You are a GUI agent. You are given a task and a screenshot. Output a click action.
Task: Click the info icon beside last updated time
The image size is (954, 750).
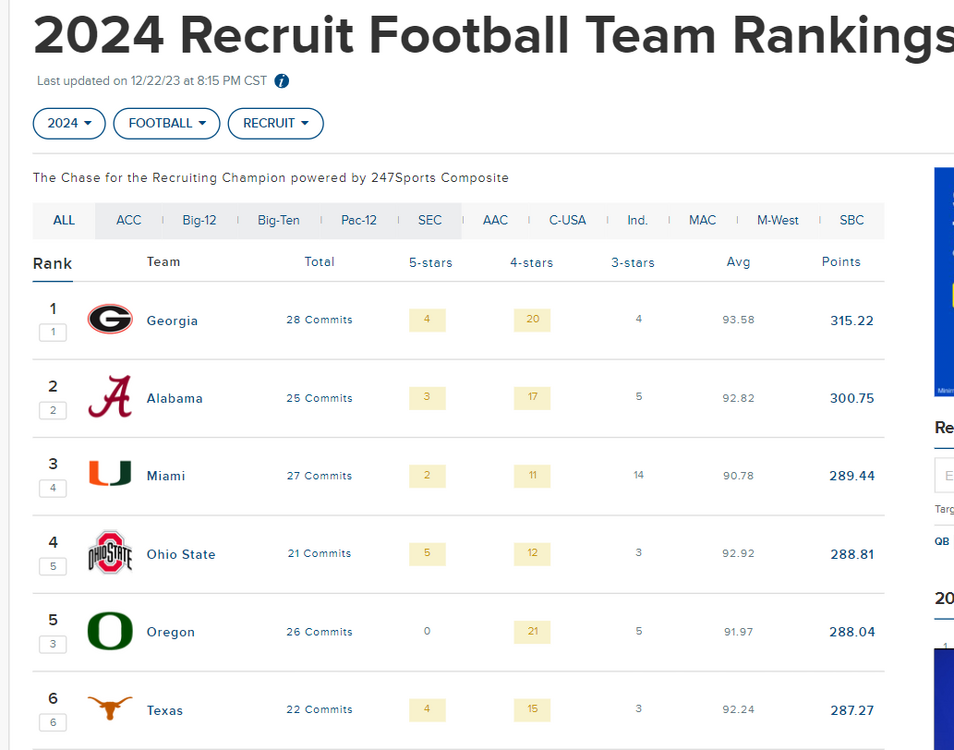click(282, 81)
